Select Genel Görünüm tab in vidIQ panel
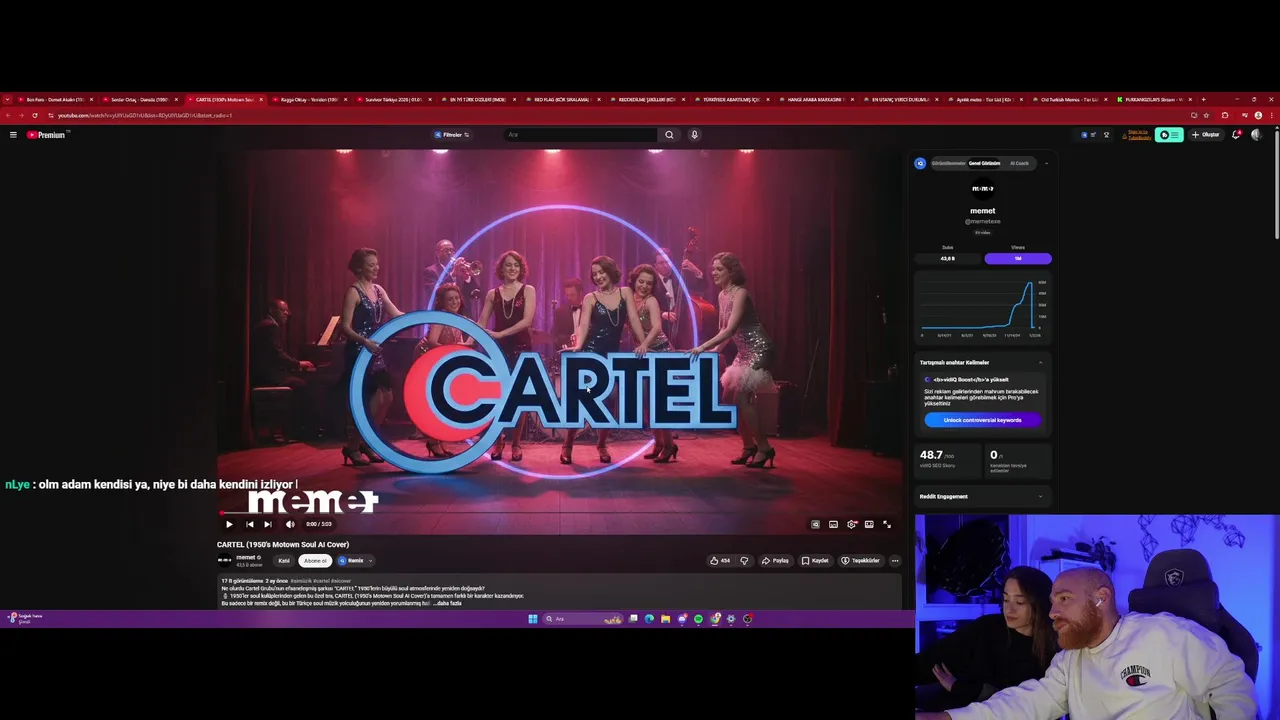Image resolution: width=1280 pixels, height=720 pixels. [x=984, y=163]
